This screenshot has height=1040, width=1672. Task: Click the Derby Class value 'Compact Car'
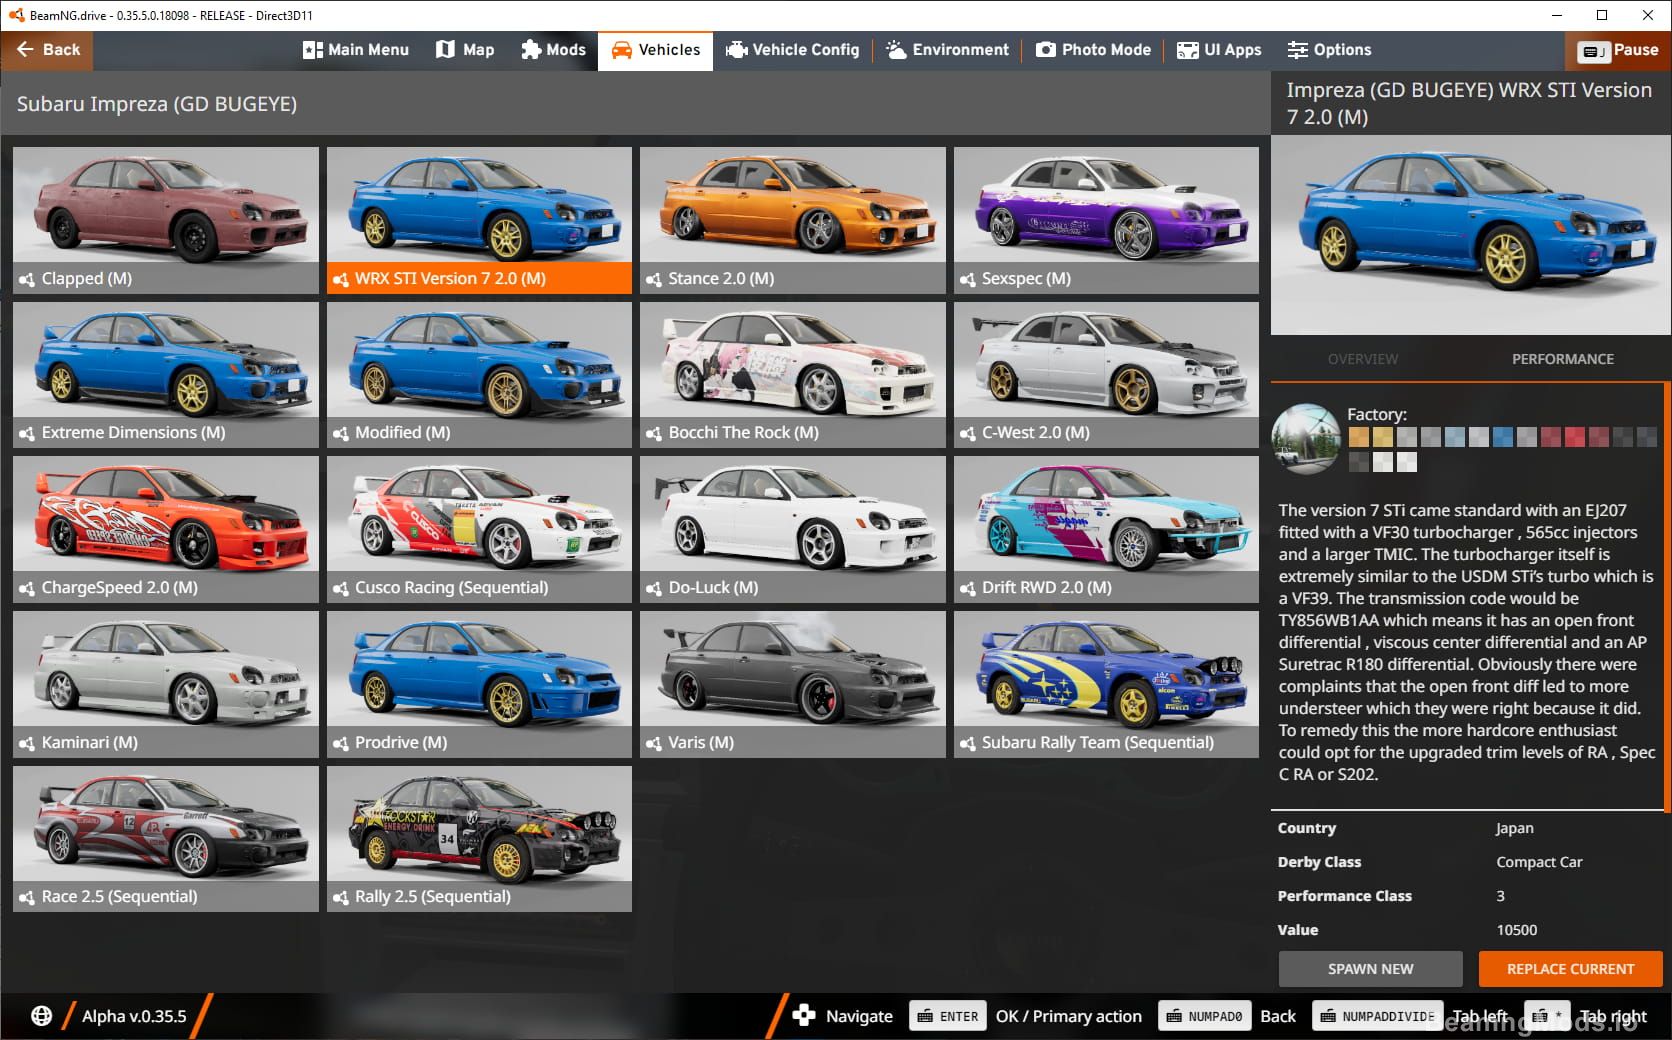click(x=1539, y=862)
